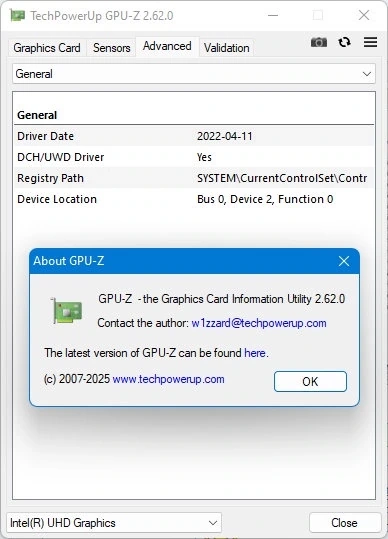Click the Driver Date label

tap(45, 136)
